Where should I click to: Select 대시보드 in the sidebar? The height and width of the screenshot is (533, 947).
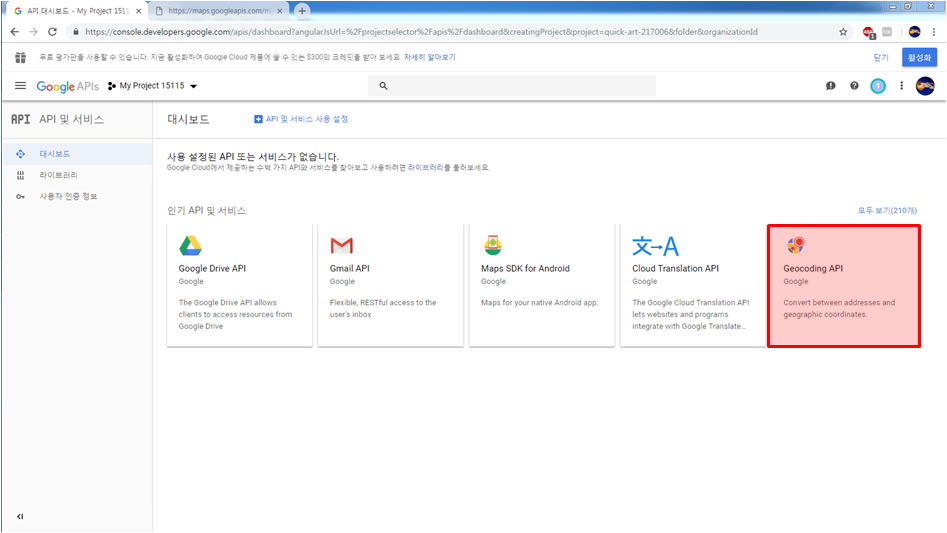[76, 154]
